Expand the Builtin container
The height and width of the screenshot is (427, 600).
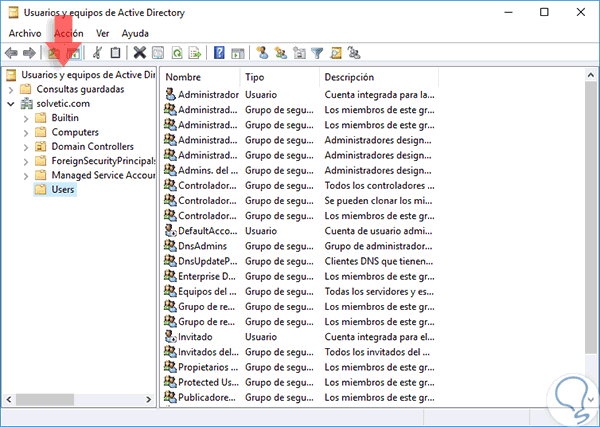pos(26,119)
